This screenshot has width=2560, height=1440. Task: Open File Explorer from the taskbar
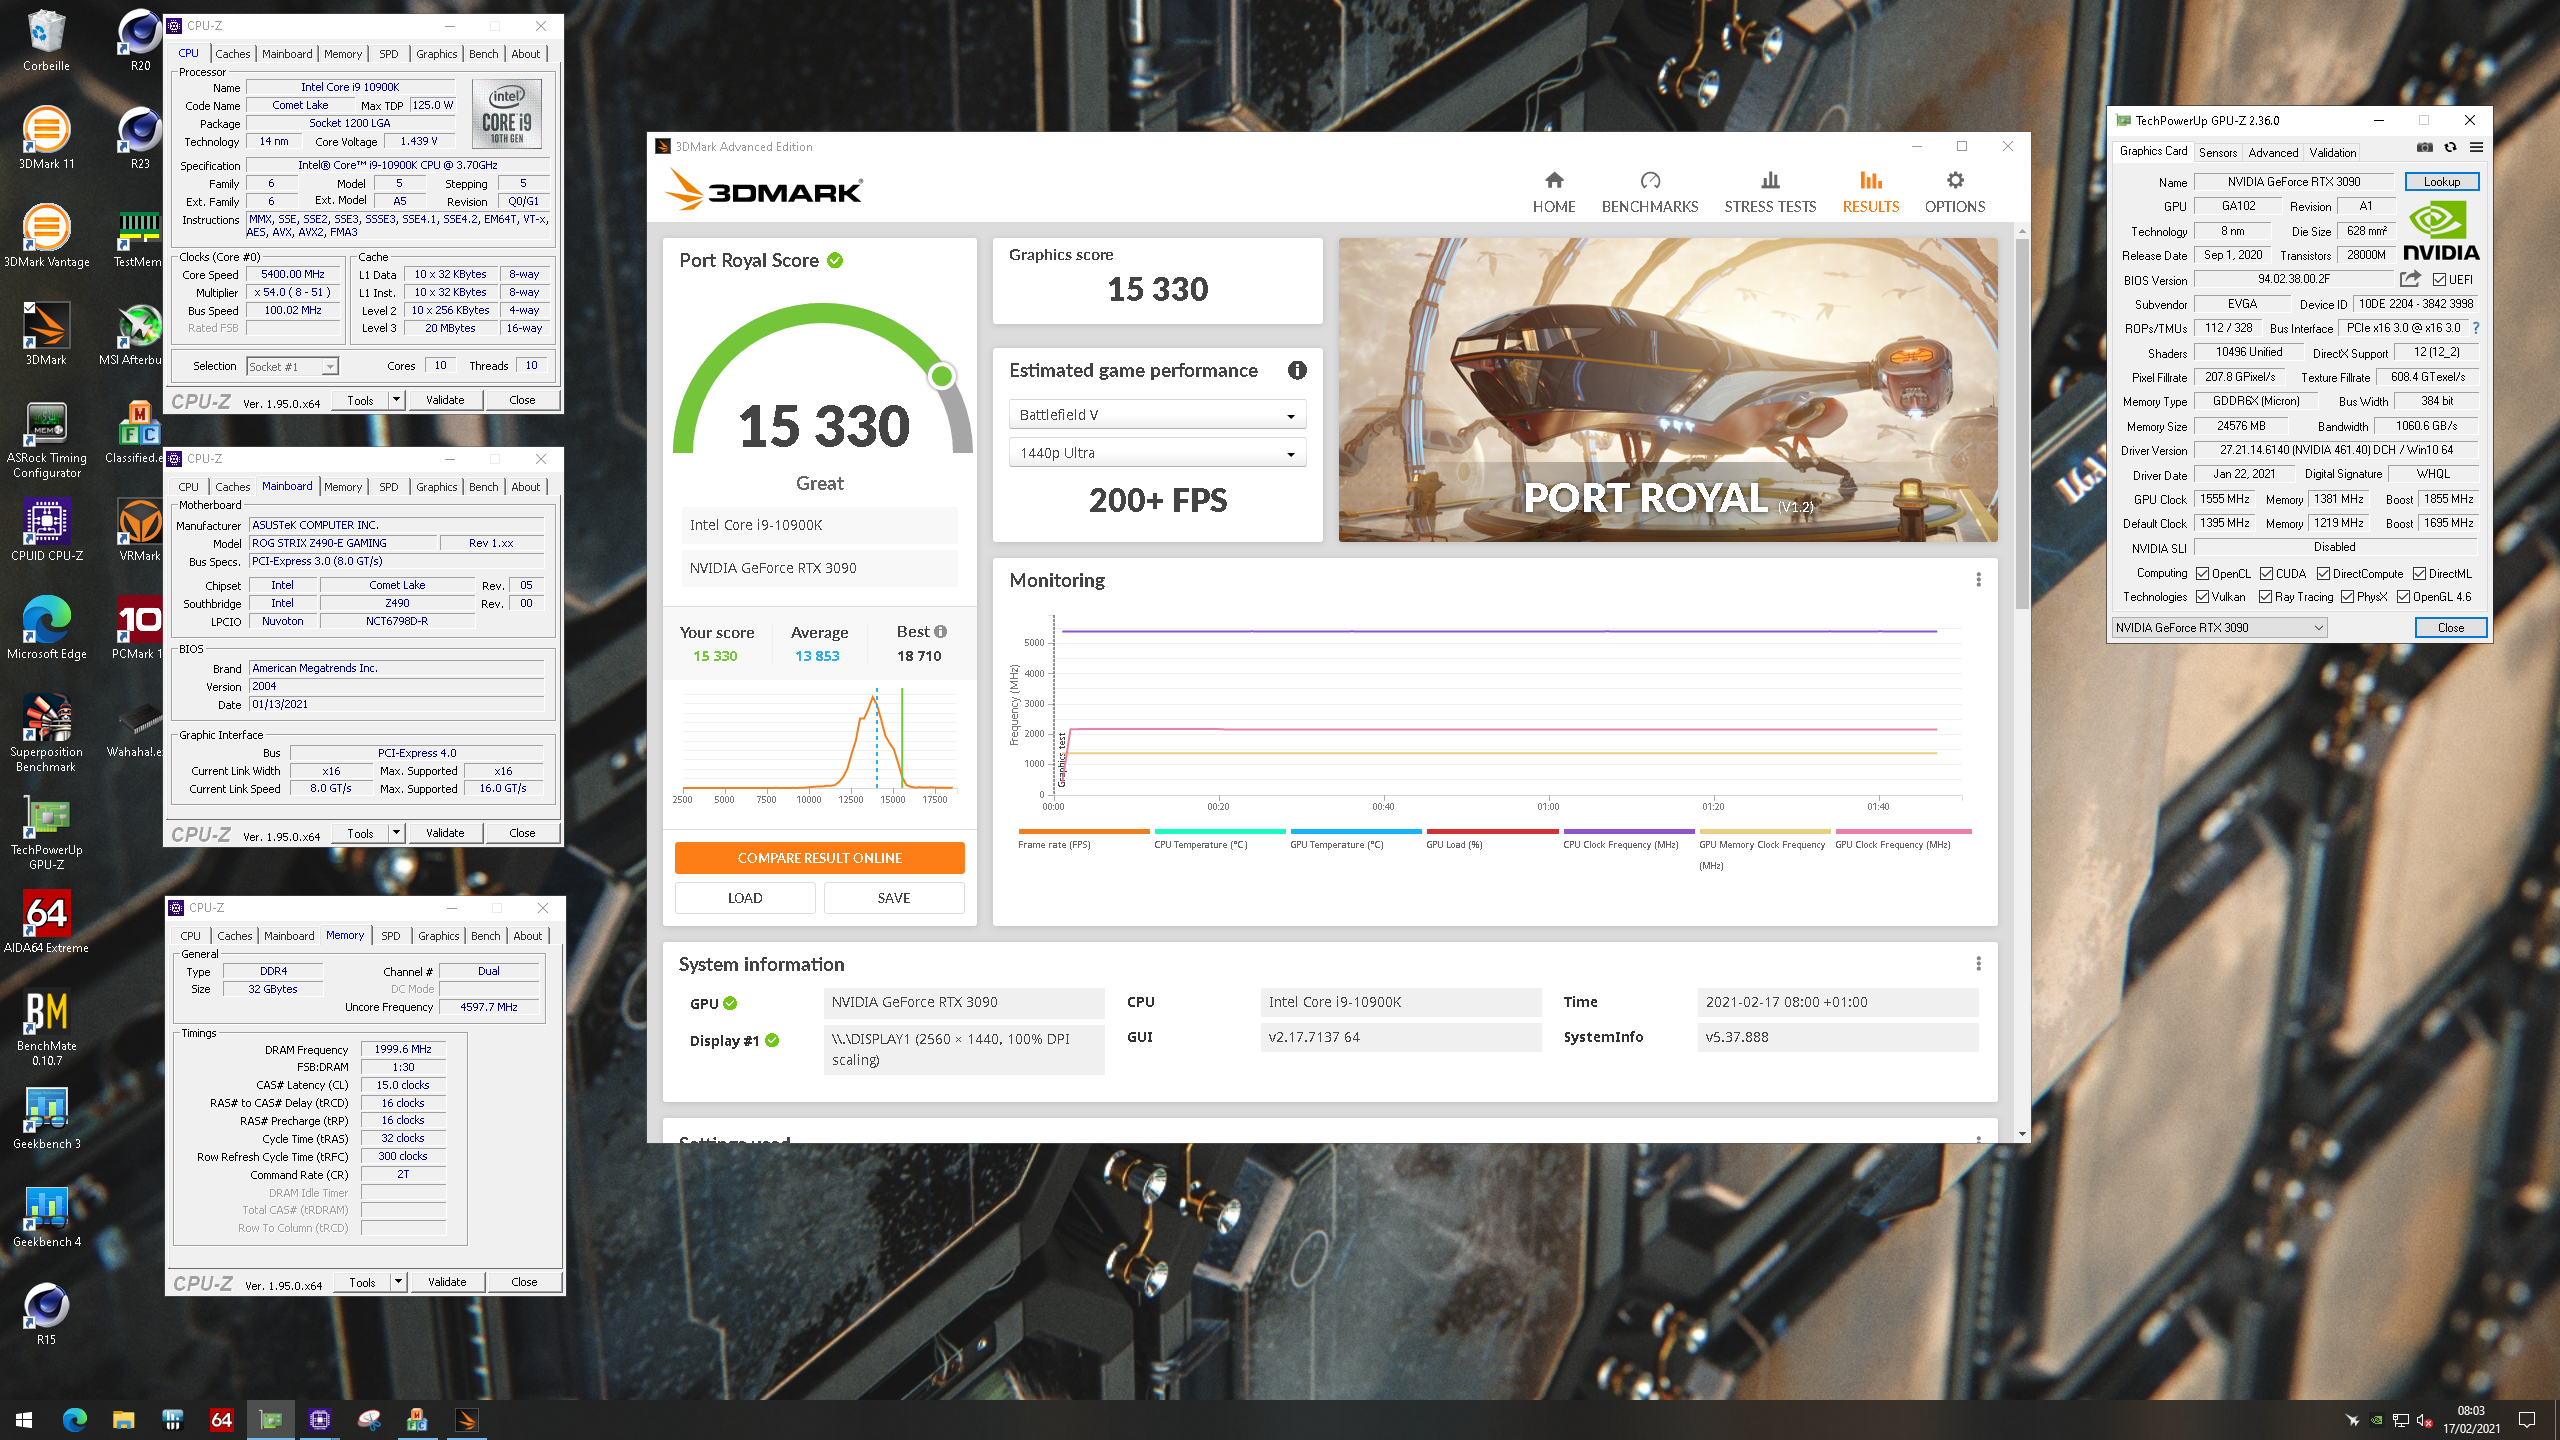(123, 1419)
